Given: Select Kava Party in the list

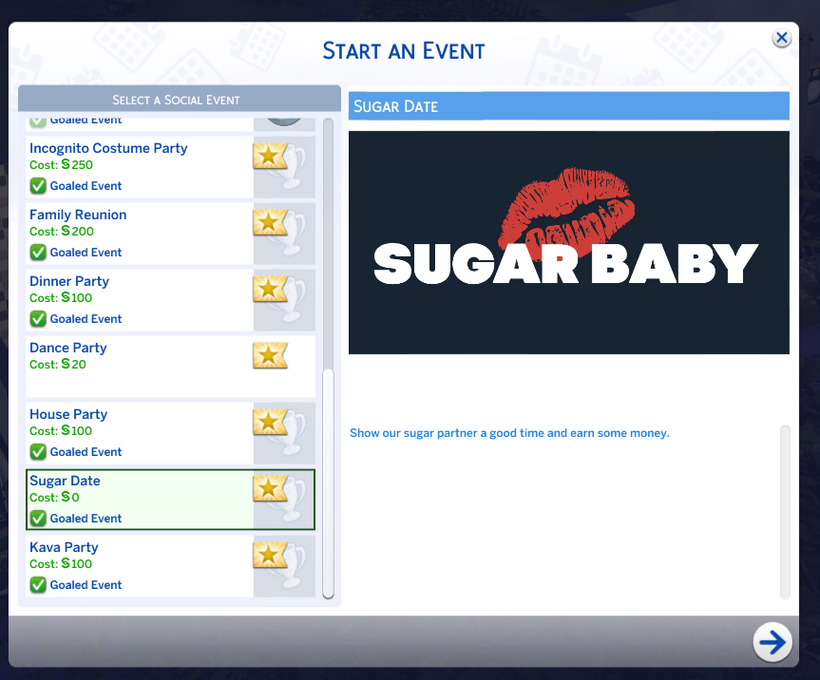Looking at the screenshot, I should [x=170, y=566].
